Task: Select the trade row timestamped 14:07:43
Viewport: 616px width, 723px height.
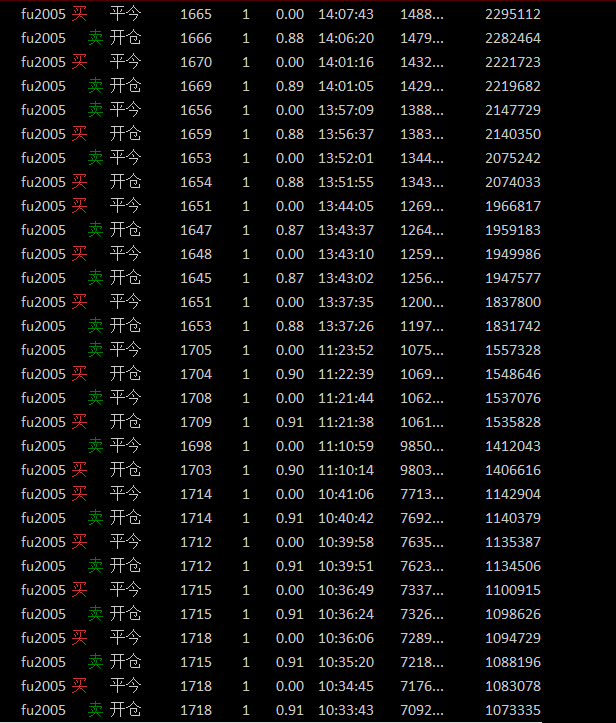Action: coord(346,14)
